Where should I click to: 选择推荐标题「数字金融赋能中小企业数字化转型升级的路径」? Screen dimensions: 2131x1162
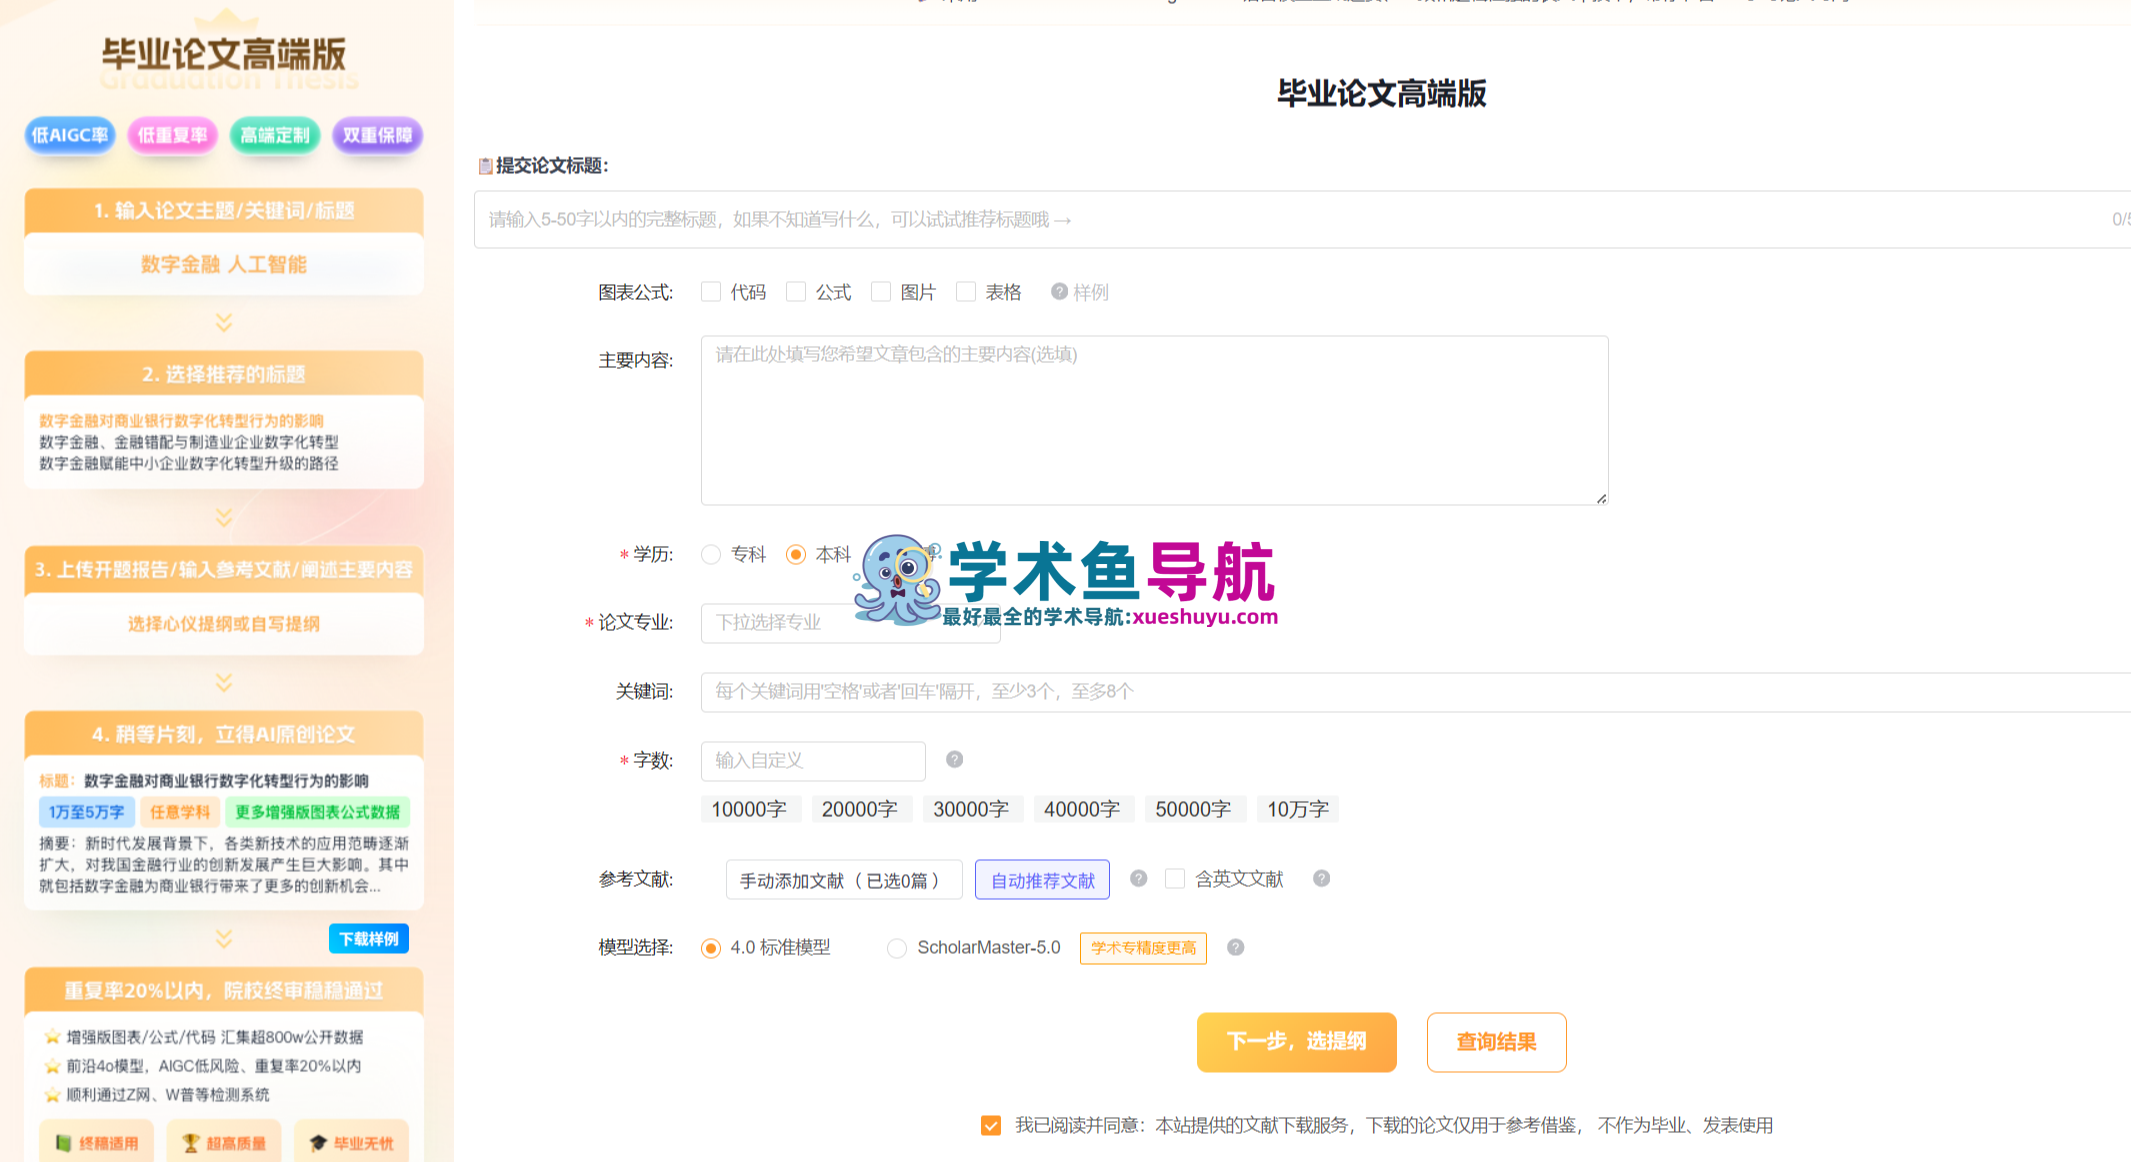coord(188,463)
